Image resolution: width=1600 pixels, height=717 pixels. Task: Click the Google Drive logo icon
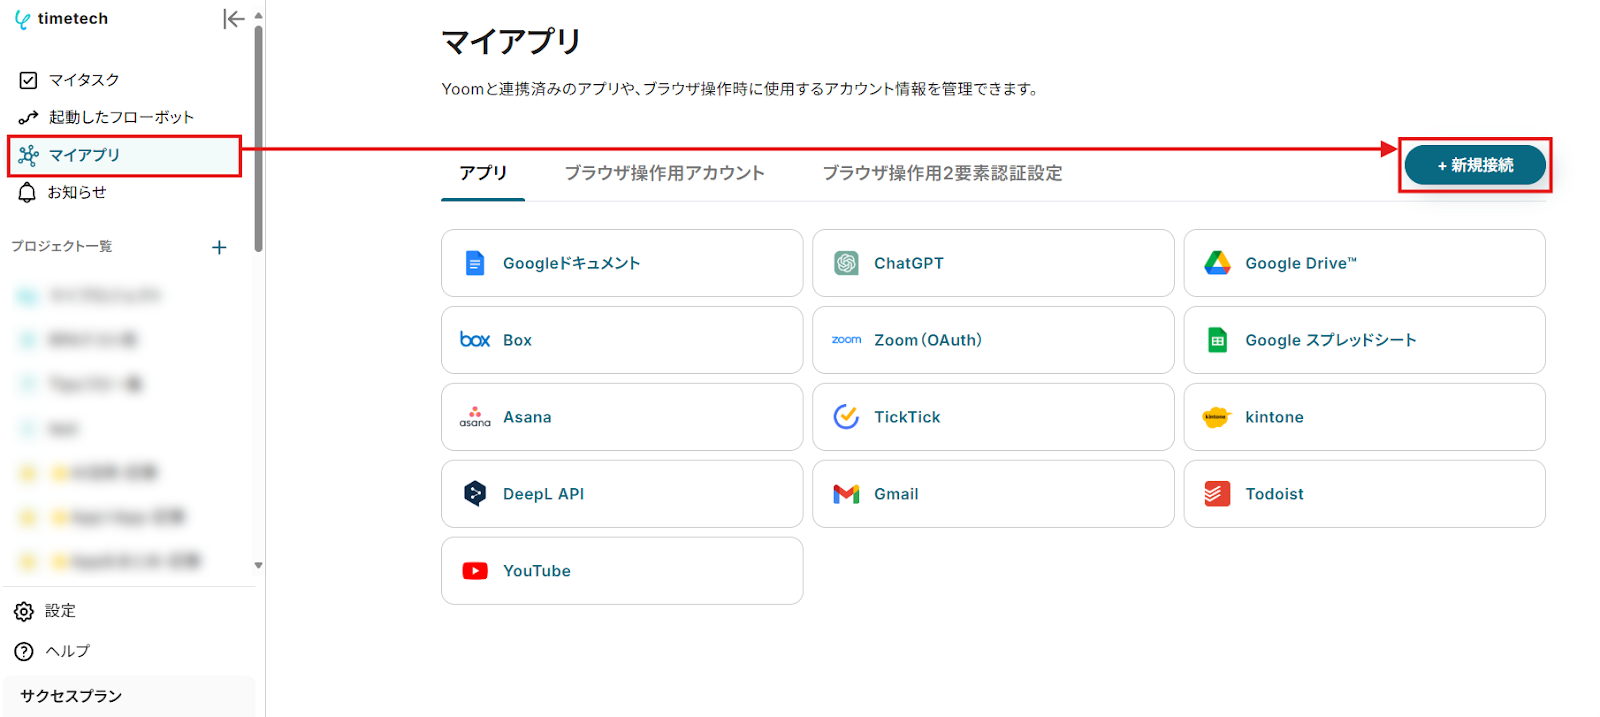coord(1217,263)
